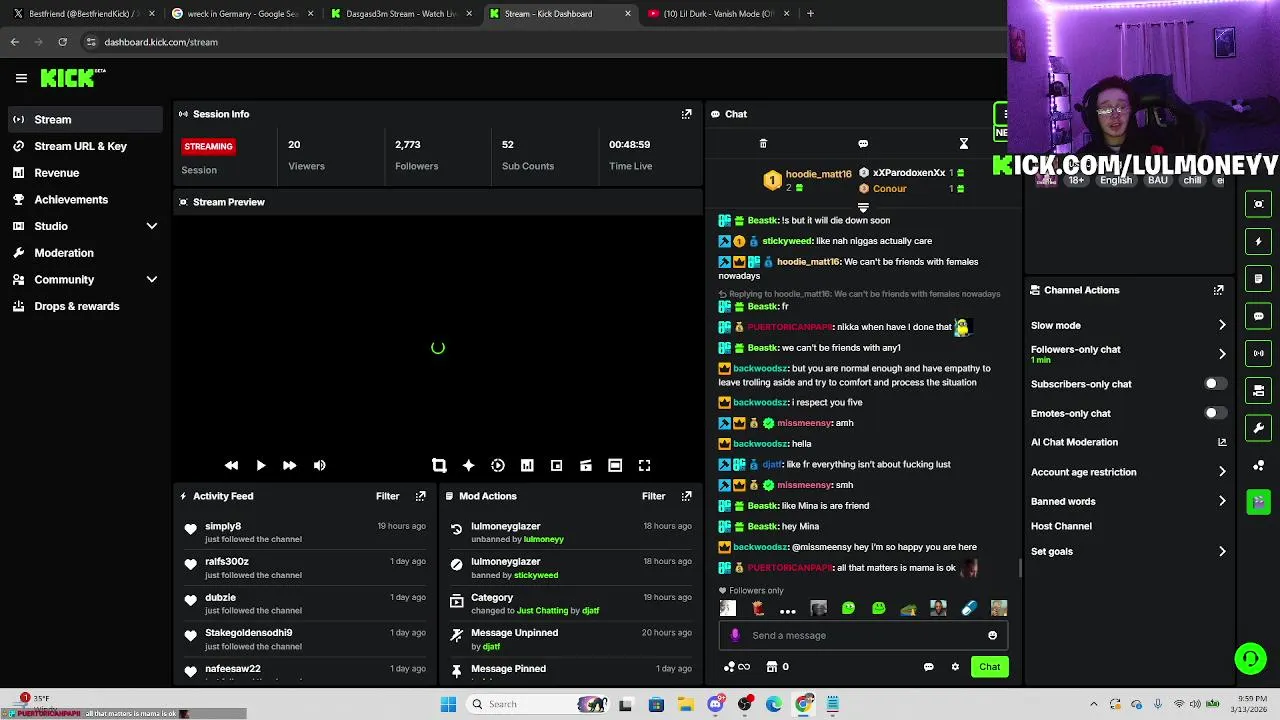Open djatf link in Category mod action
This screenshot has width=1280, height=720.
590,611
